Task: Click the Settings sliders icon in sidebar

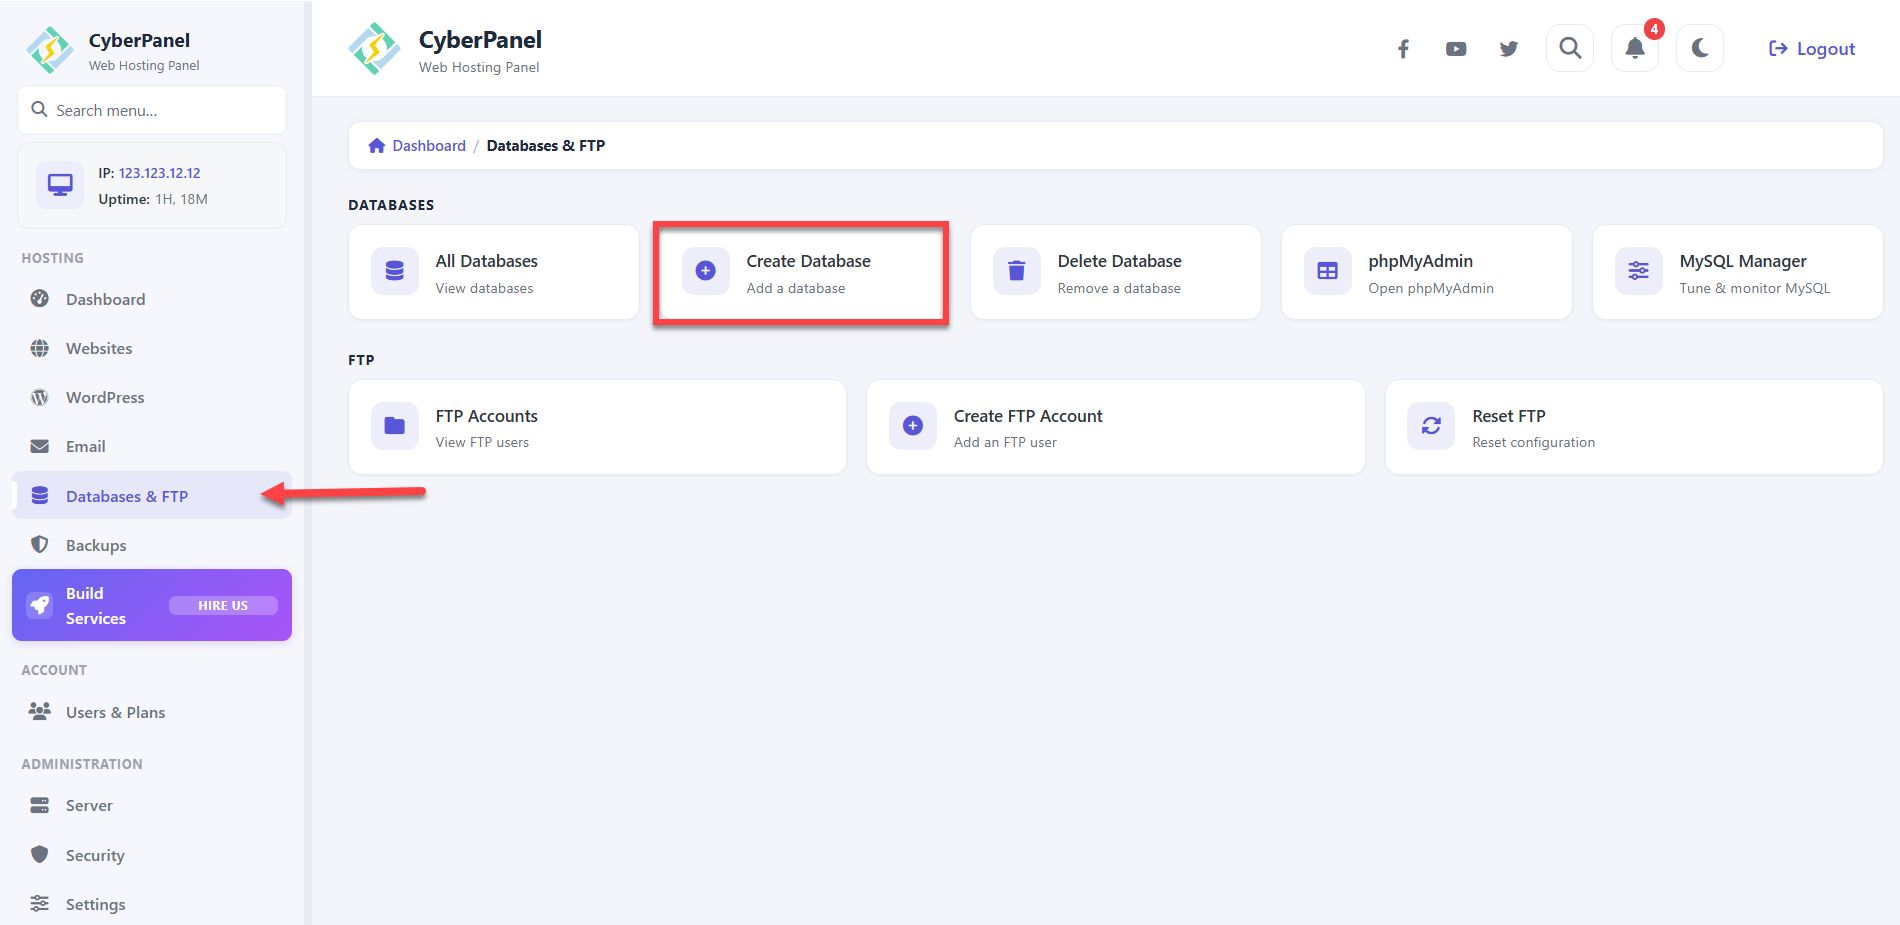Action: [40, 904]
